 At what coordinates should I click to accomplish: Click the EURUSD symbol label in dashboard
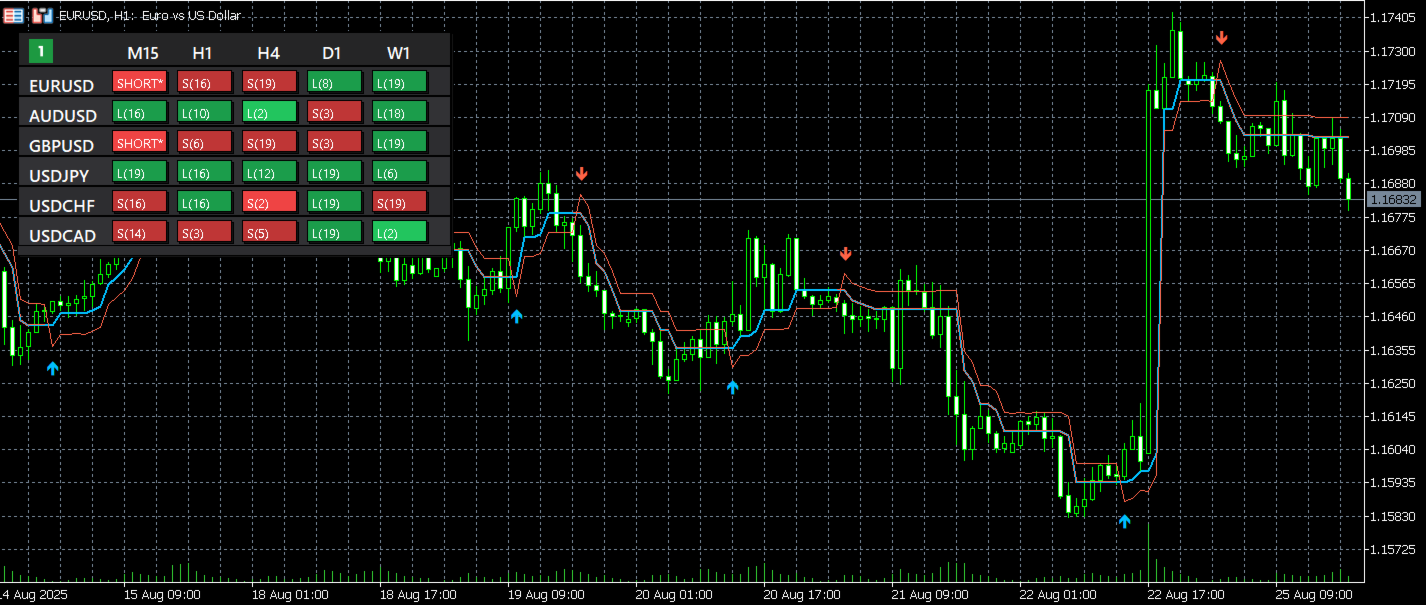62,86
